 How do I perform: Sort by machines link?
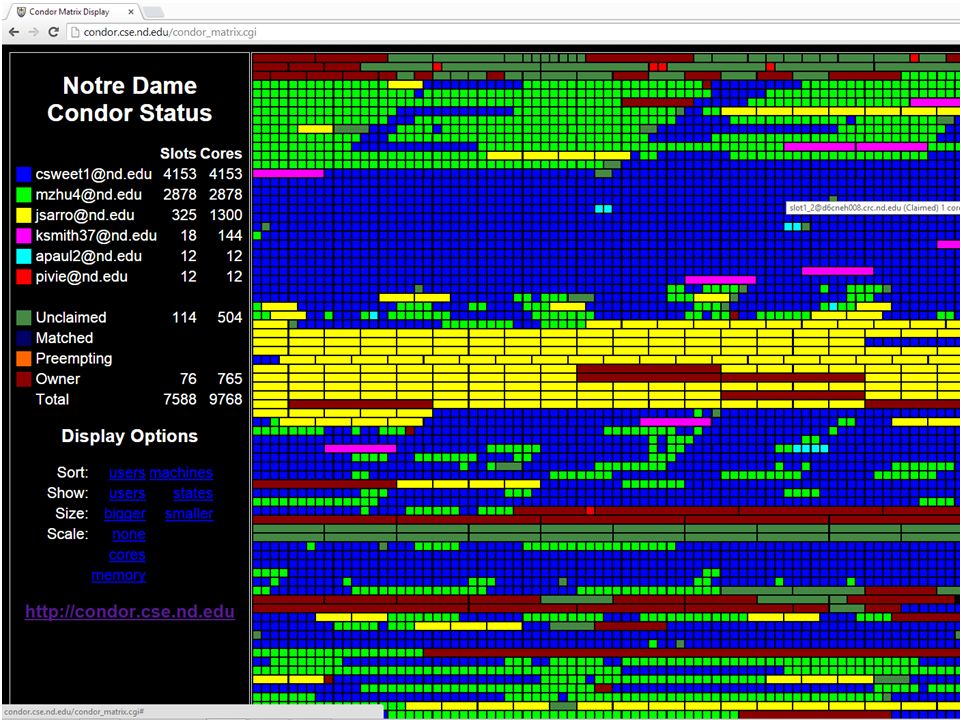click(181, 473)
